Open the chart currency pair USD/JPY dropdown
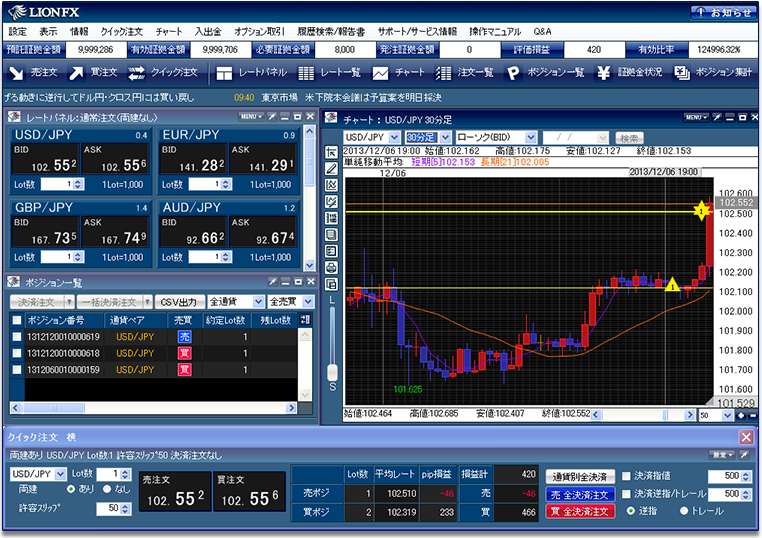762x538 pixels. pos(395,138)
